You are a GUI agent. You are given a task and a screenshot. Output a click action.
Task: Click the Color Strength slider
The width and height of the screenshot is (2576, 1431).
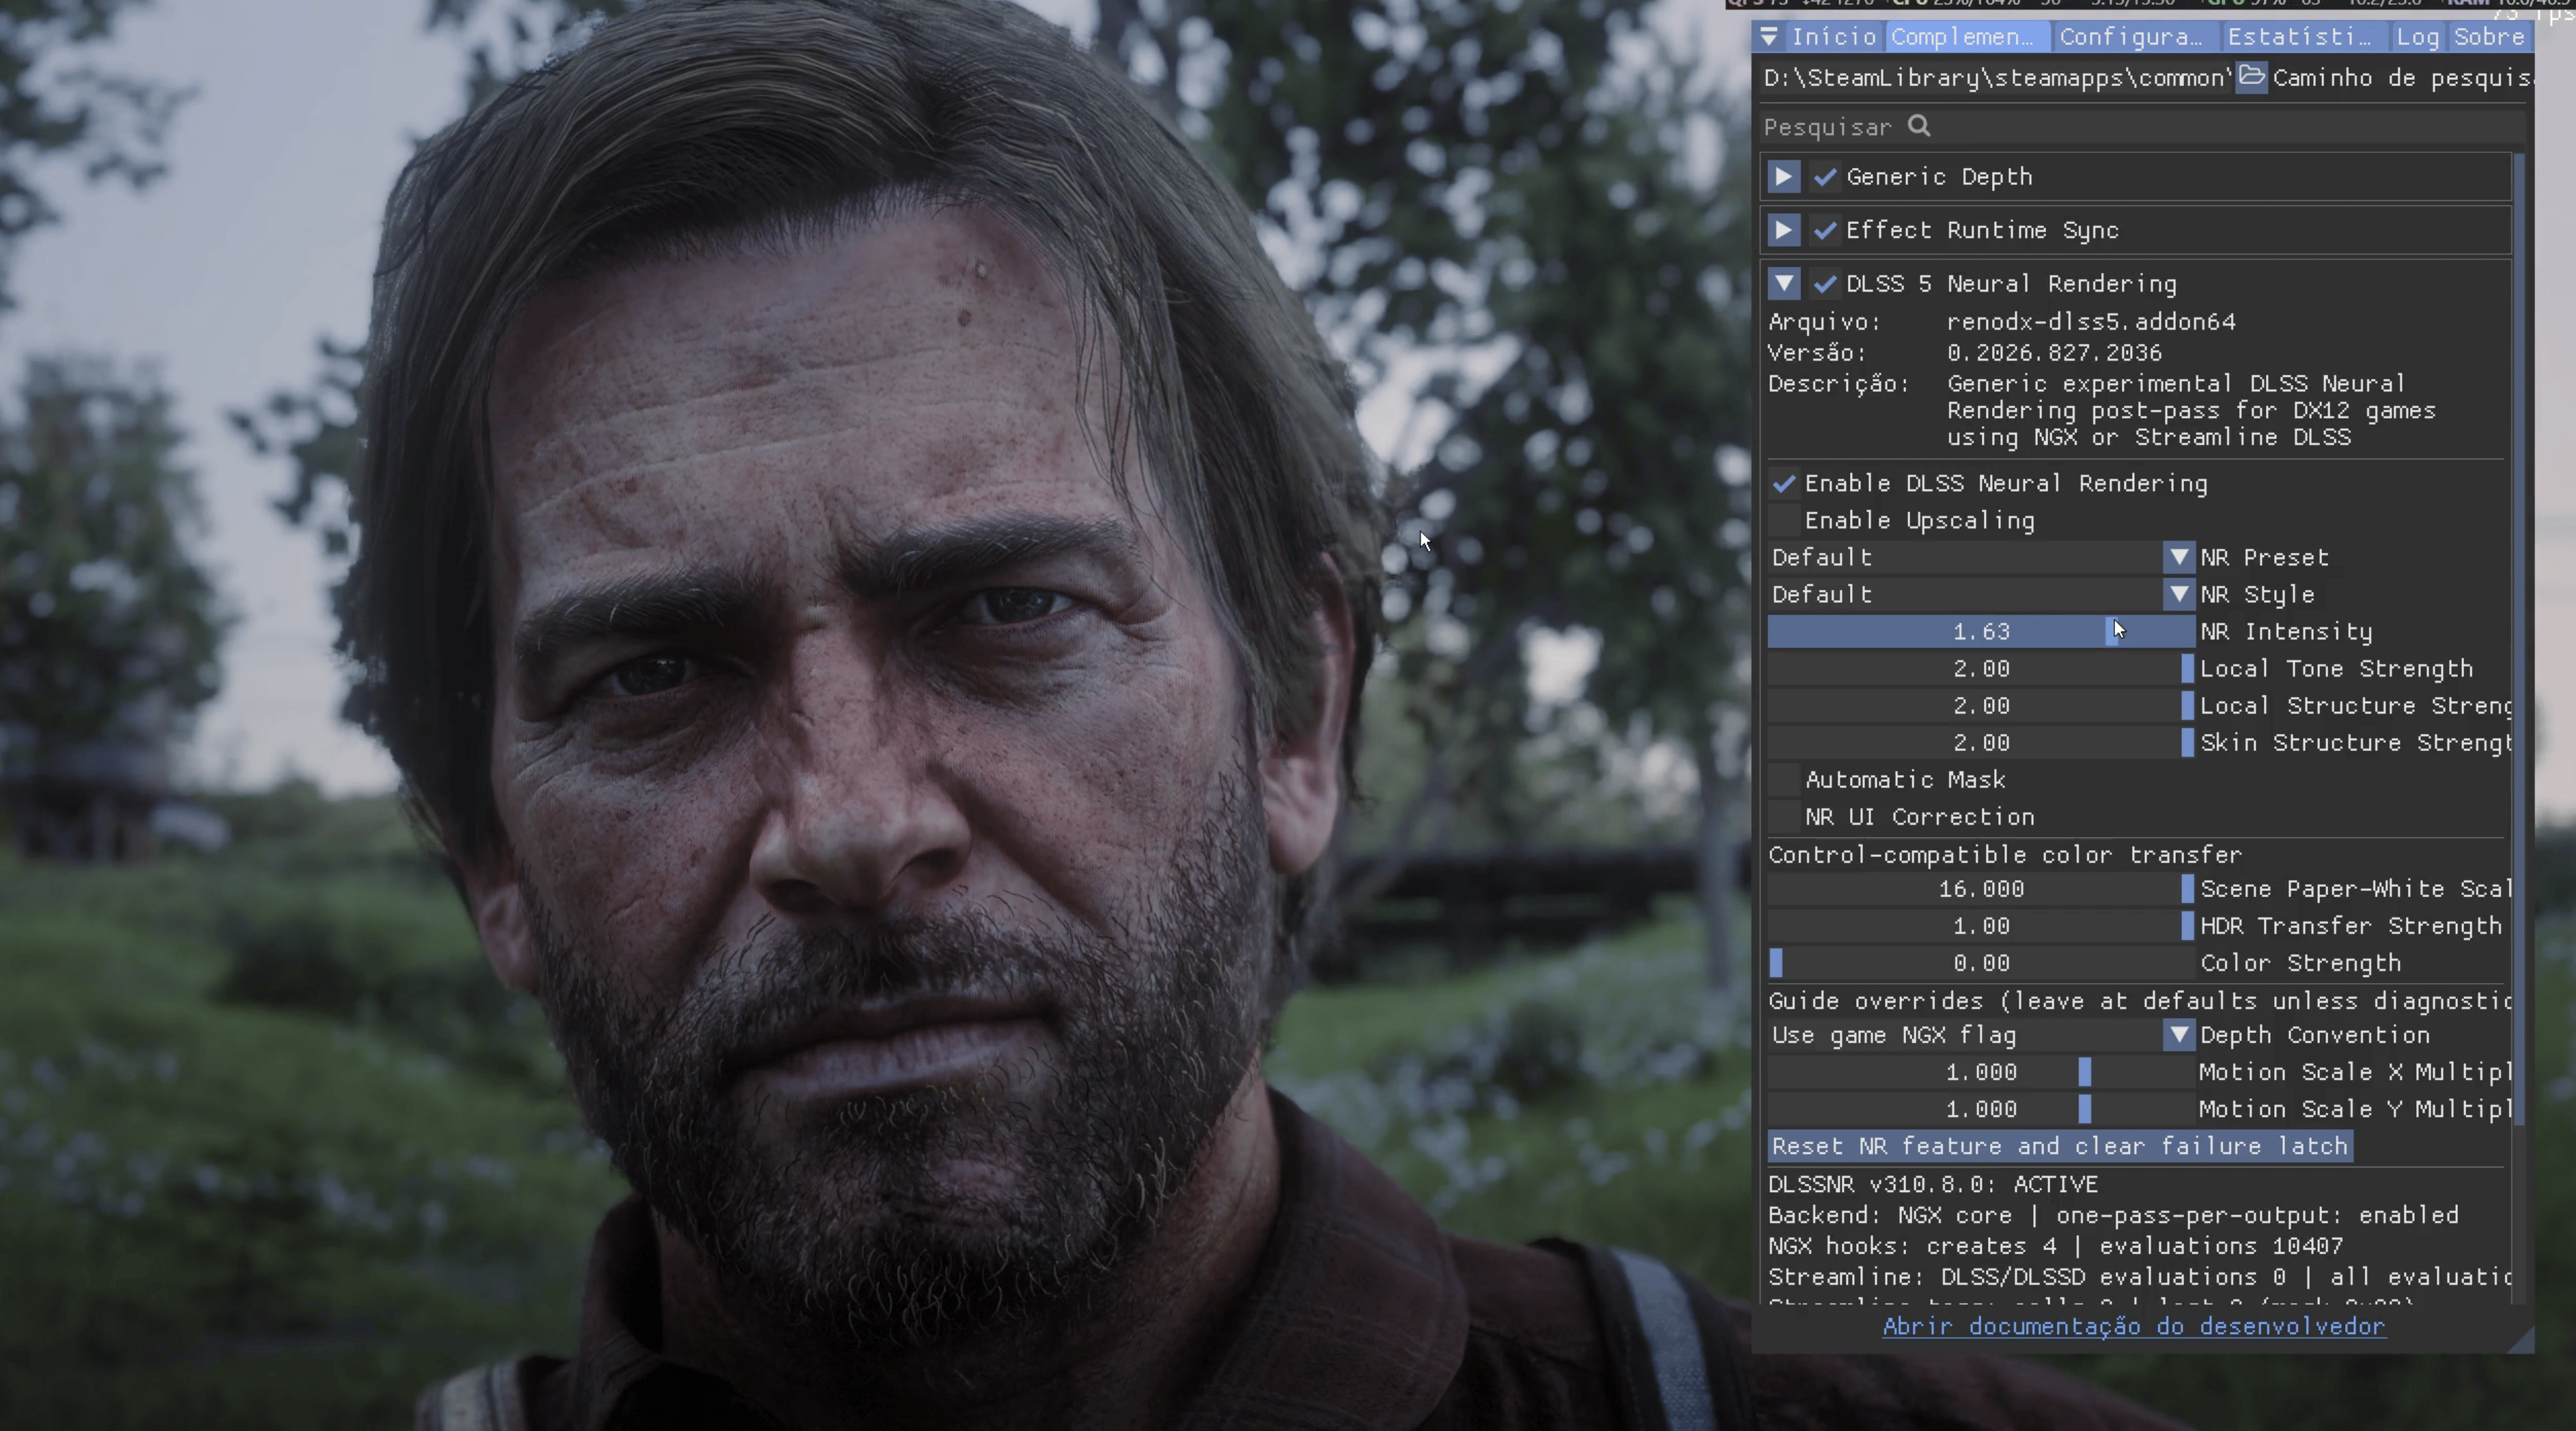[x=1981, y=963]
